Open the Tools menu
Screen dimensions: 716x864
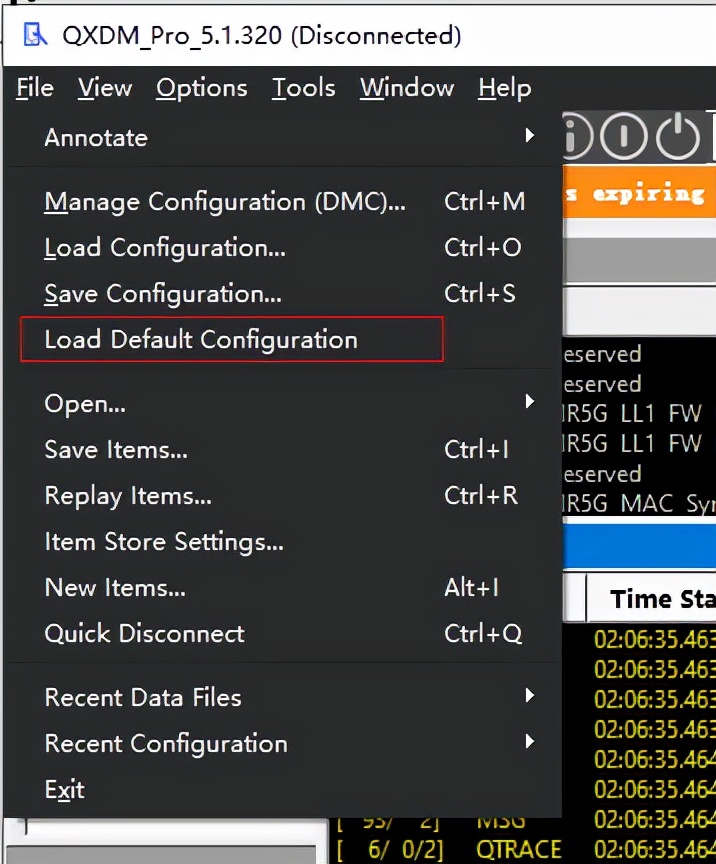pos(303,88)
